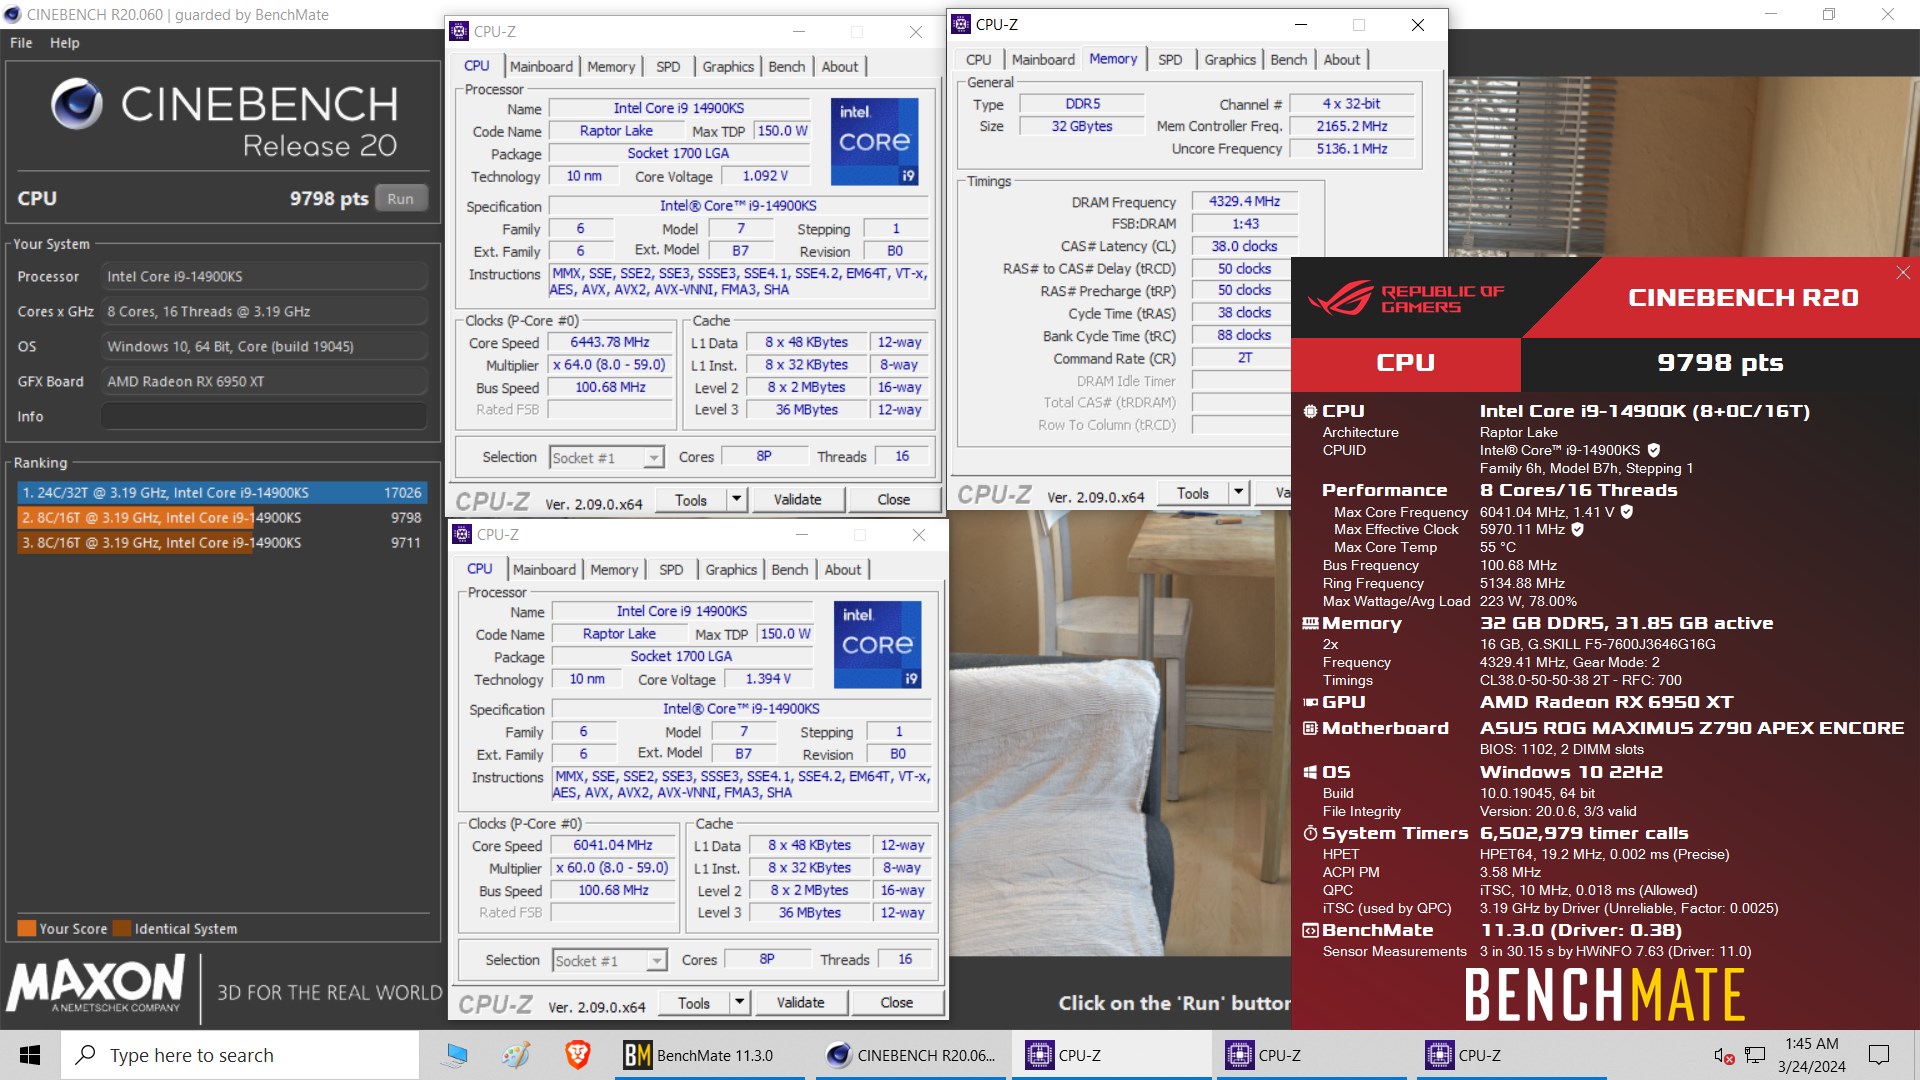Click the verified checkmark next to CPUID
Image resolution: width=1920 pixels, height=1080 pixels.
[x=1654, y=450]
